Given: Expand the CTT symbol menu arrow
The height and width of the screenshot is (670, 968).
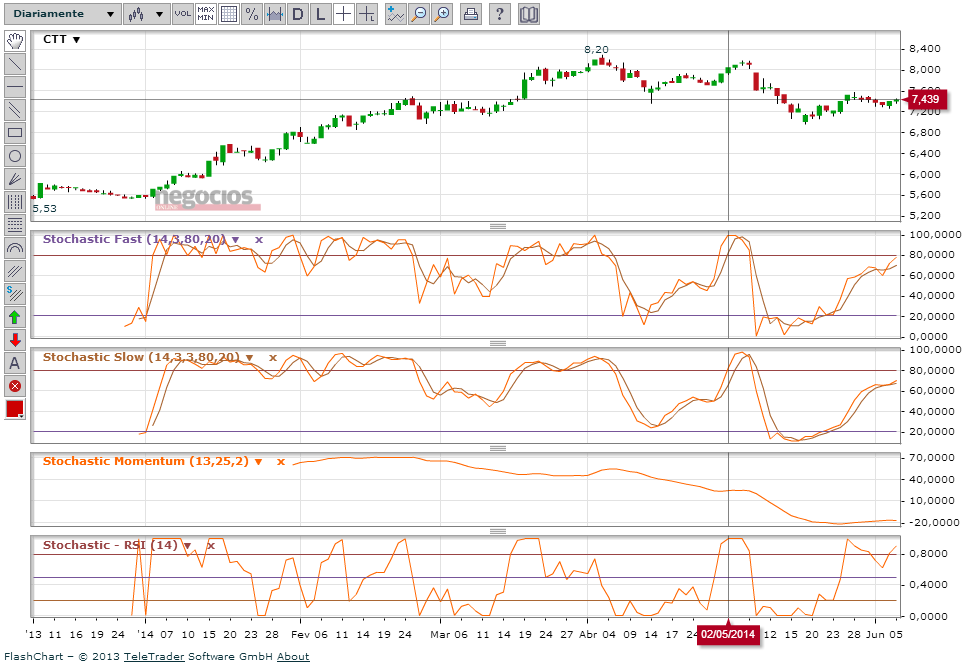Looking at the screenshot, I should tap(76, 40).
